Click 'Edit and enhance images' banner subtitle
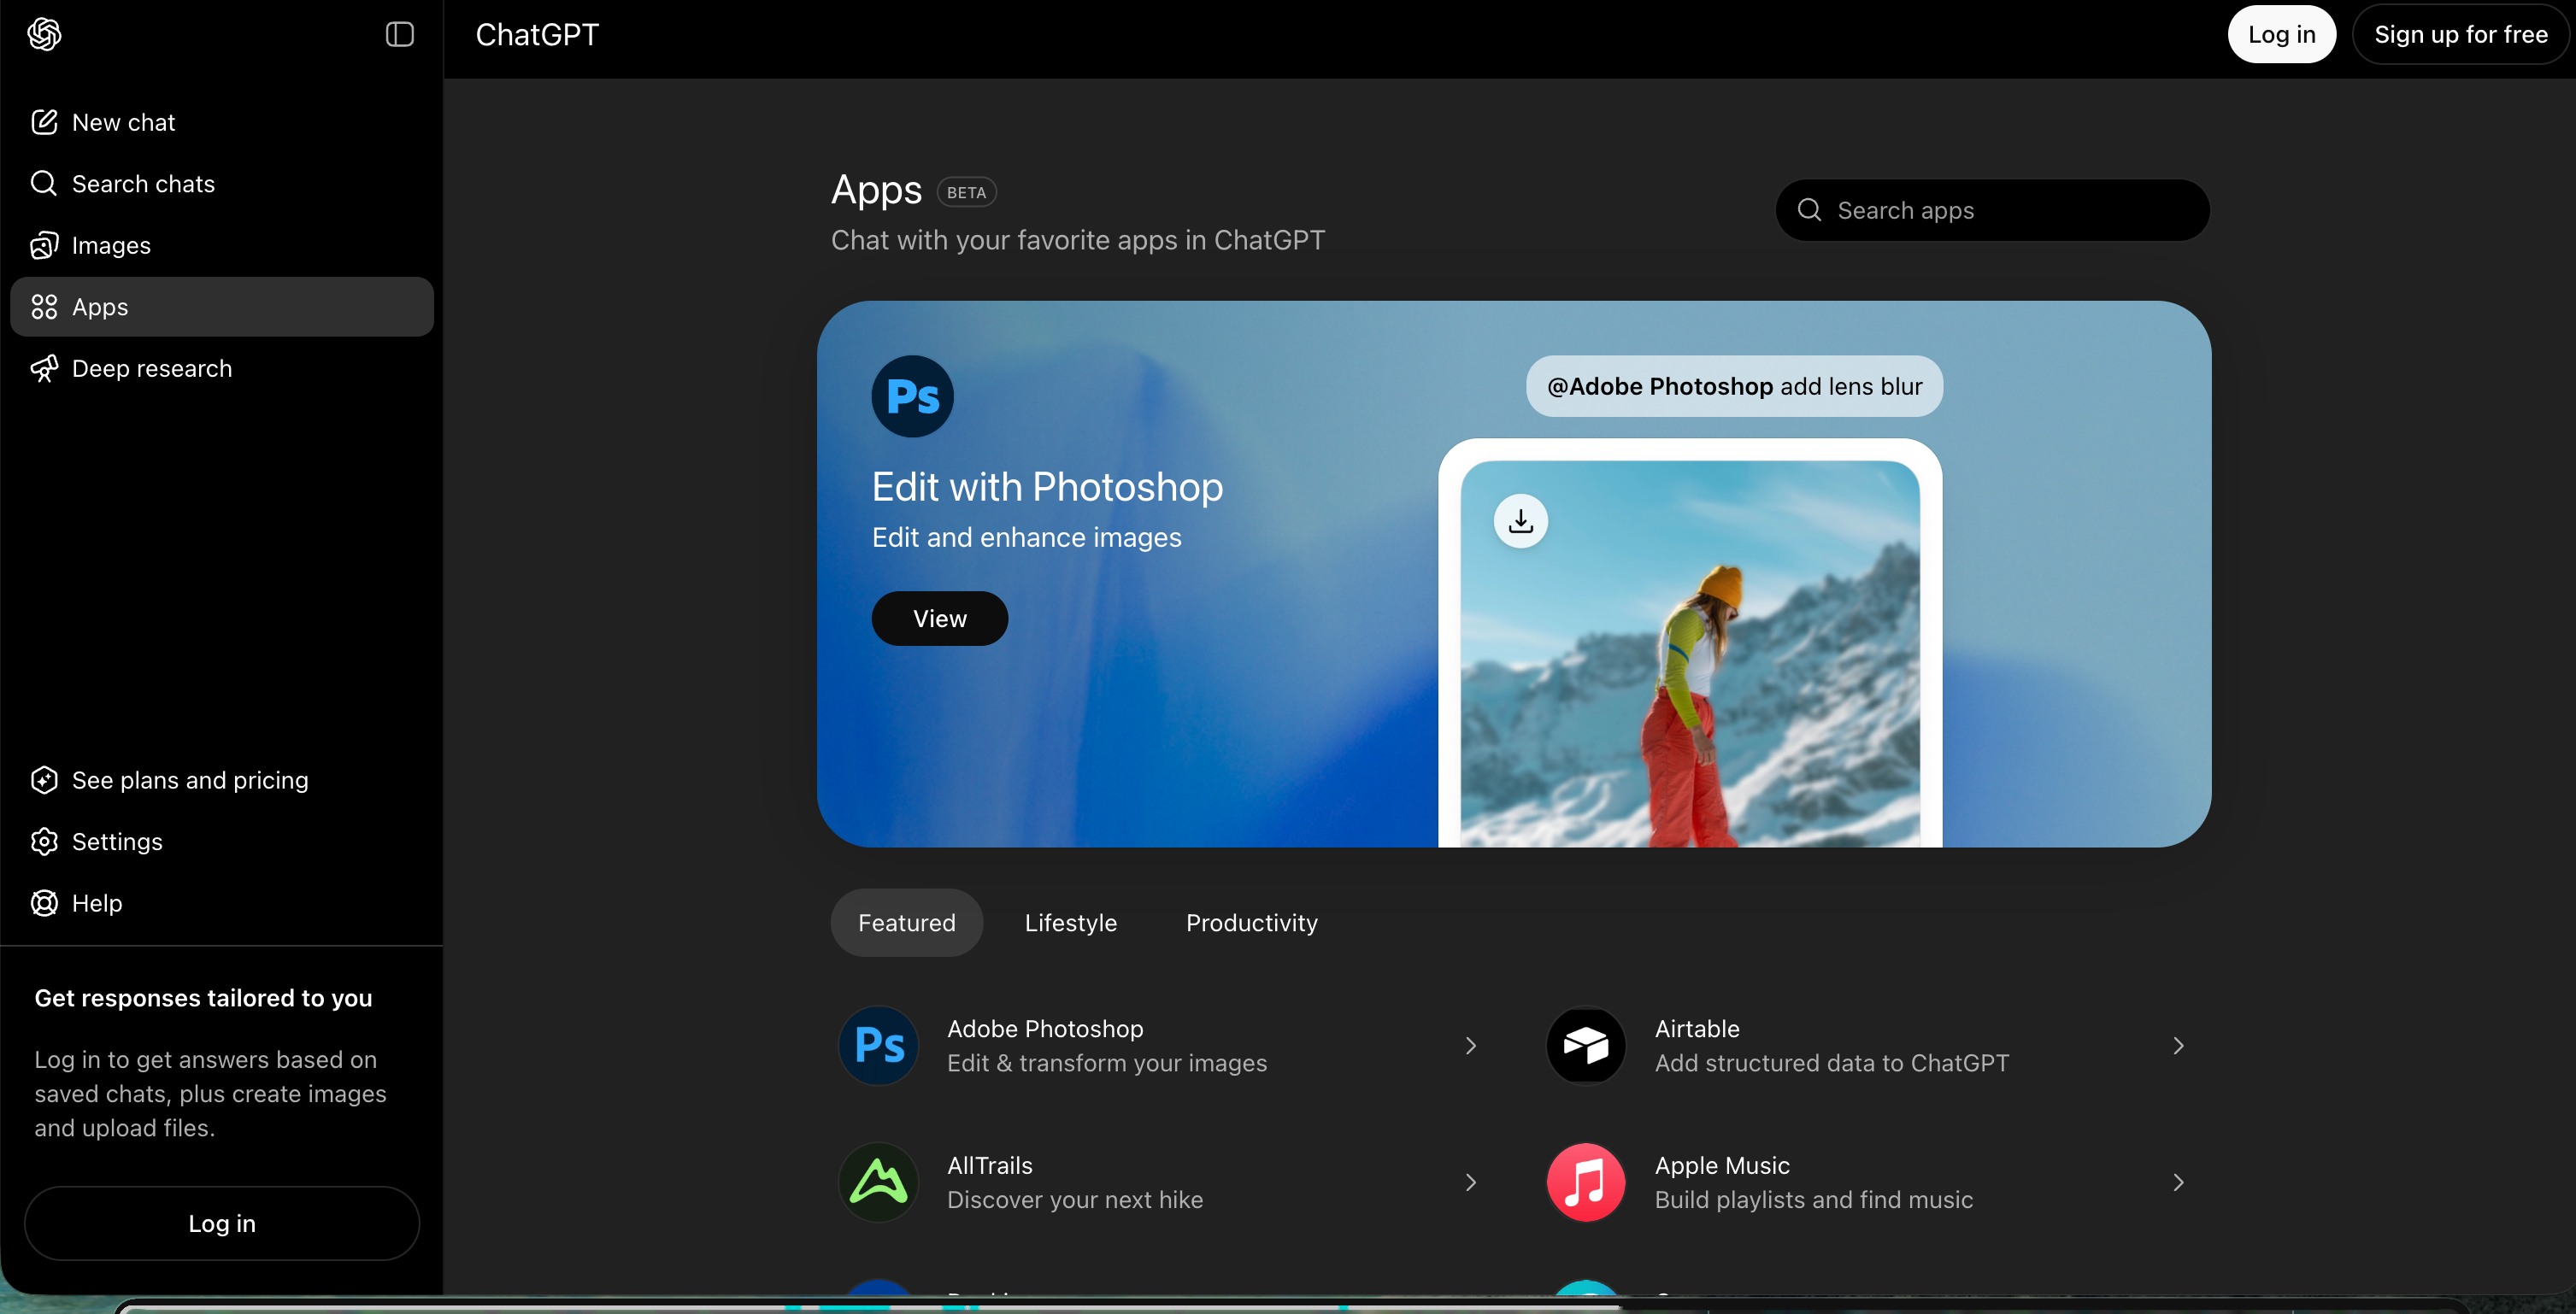The image size is (2576, 1314). click(1026, 538)
